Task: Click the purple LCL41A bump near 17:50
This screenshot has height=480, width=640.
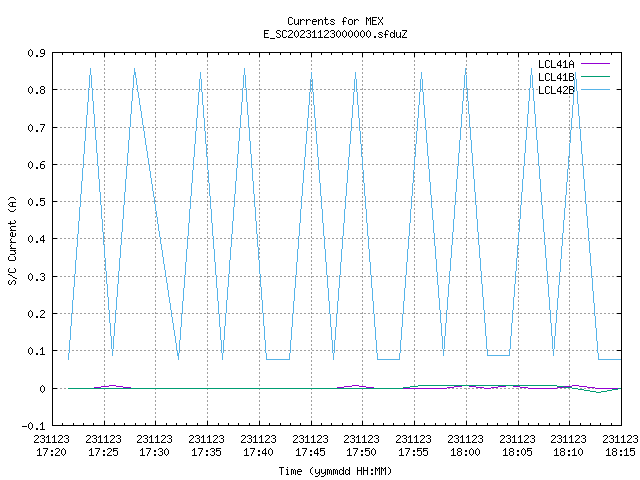Action: click(x=356, y=386)
